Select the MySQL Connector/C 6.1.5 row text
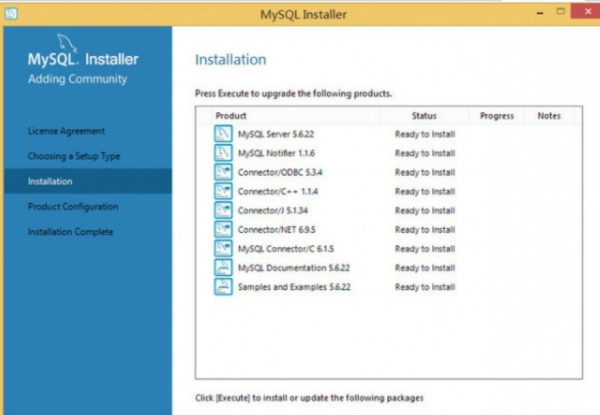The image size is (600, 415). tap(286, 249)
